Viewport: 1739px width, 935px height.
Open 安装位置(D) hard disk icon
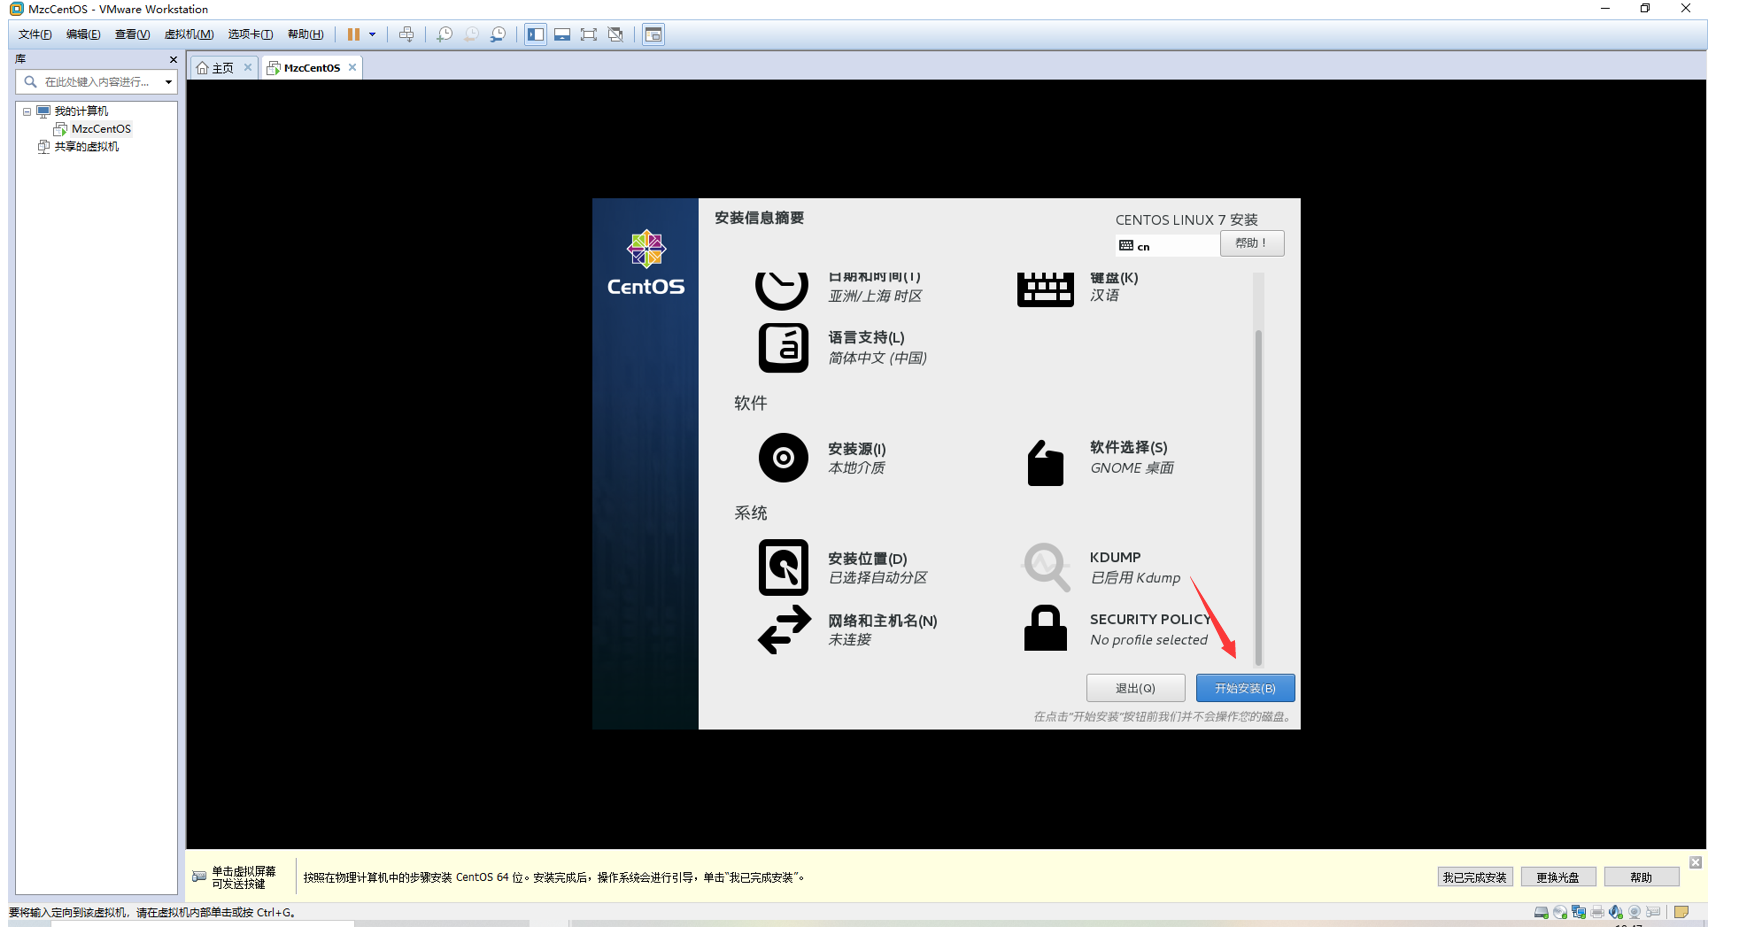tap(783, 568)
